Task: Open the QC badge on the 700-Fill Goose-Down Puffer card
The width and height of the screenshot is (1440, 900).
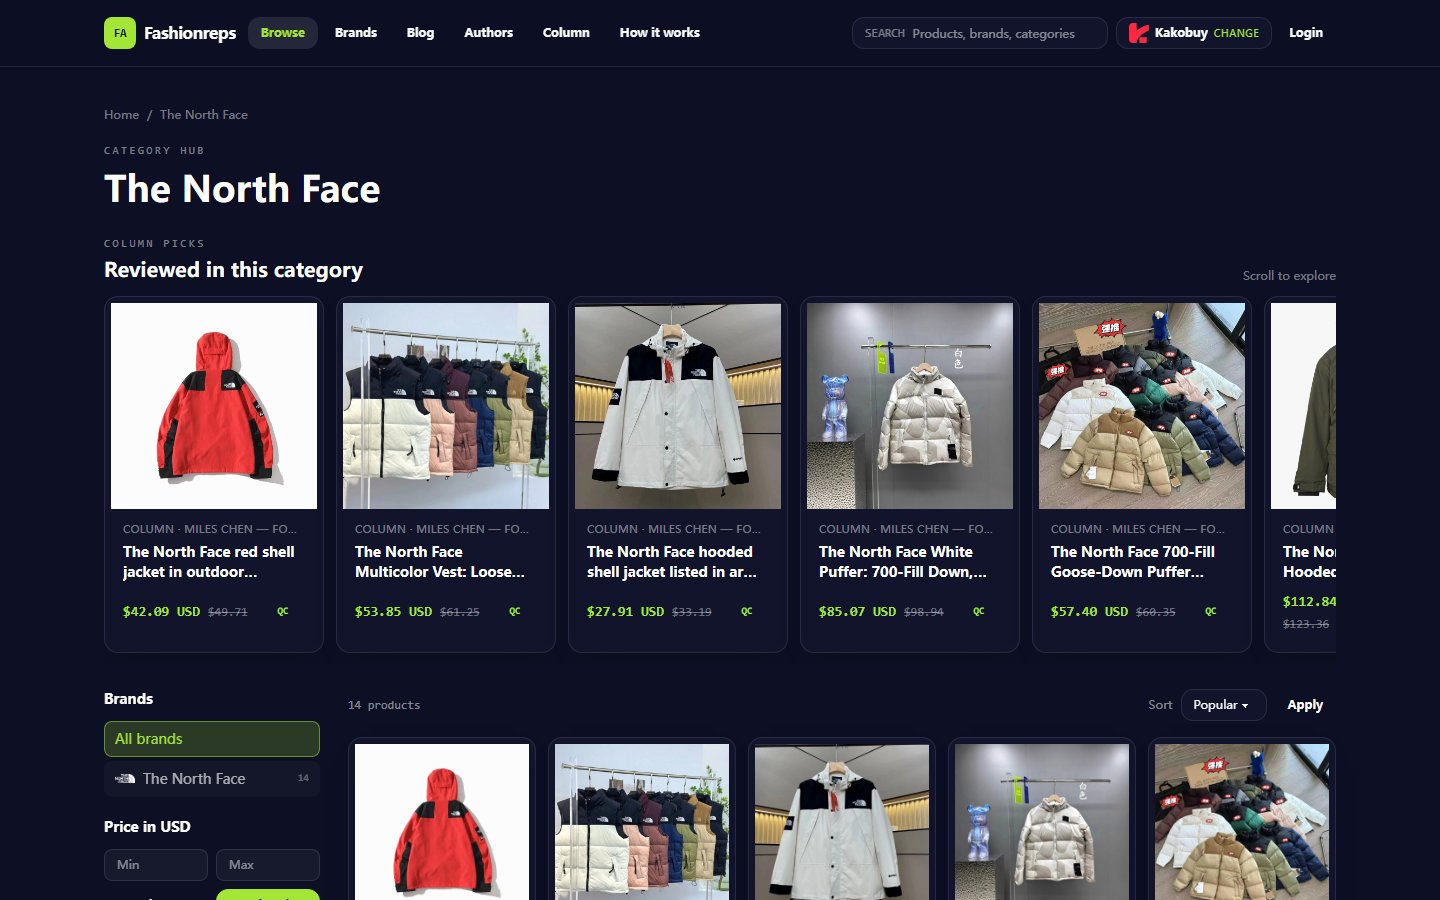Action: click(x=1211, y=611)
